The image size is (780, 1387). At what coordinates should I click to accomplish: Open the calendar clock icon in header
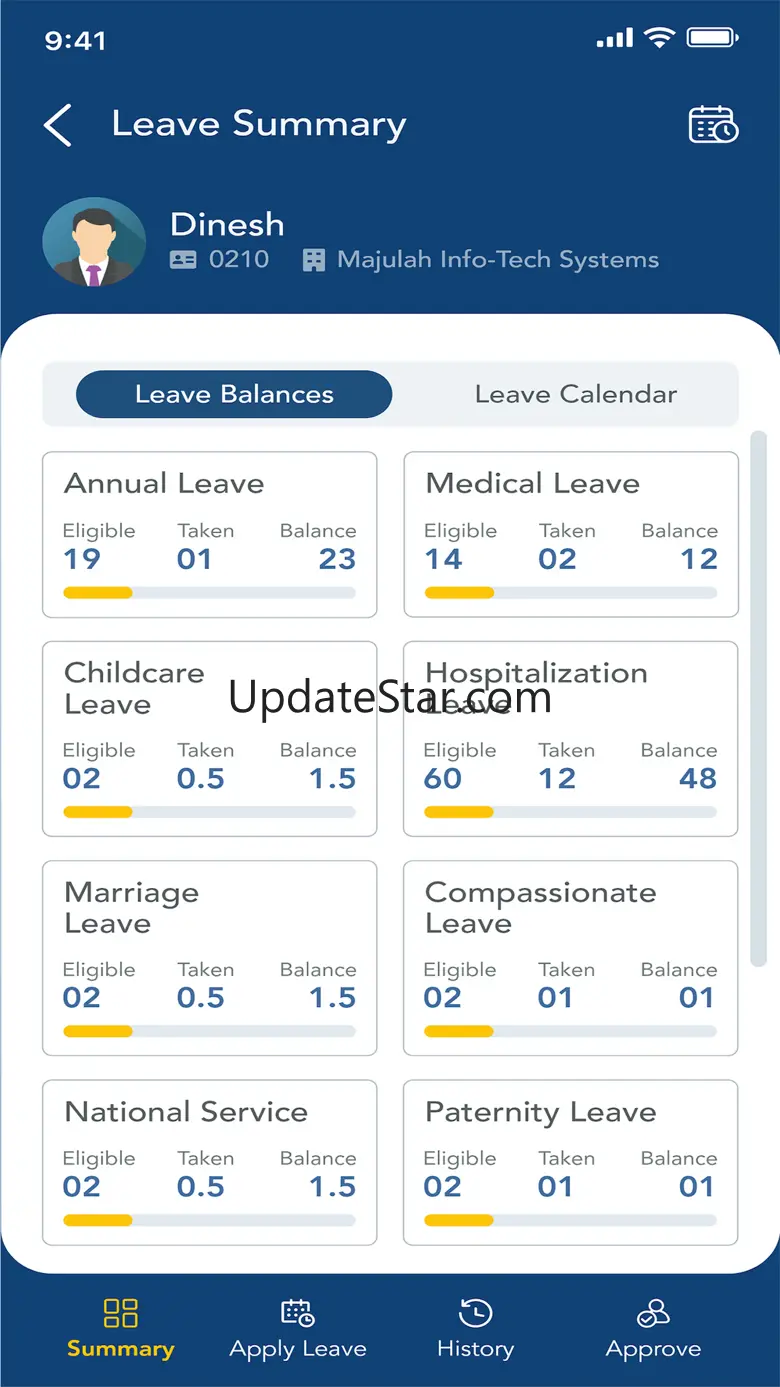pyautogui.click(x=713, y=125)
